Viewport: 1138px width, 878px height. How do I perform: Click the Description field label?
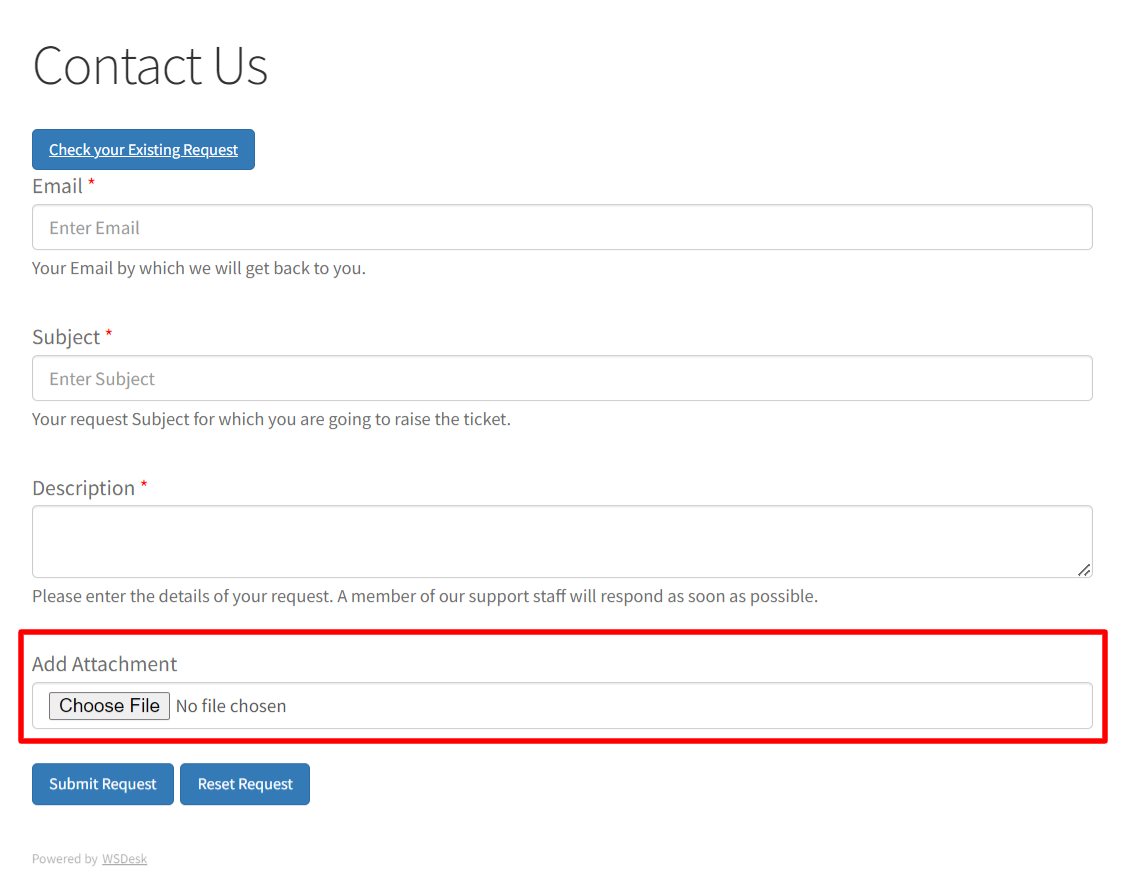83,488
